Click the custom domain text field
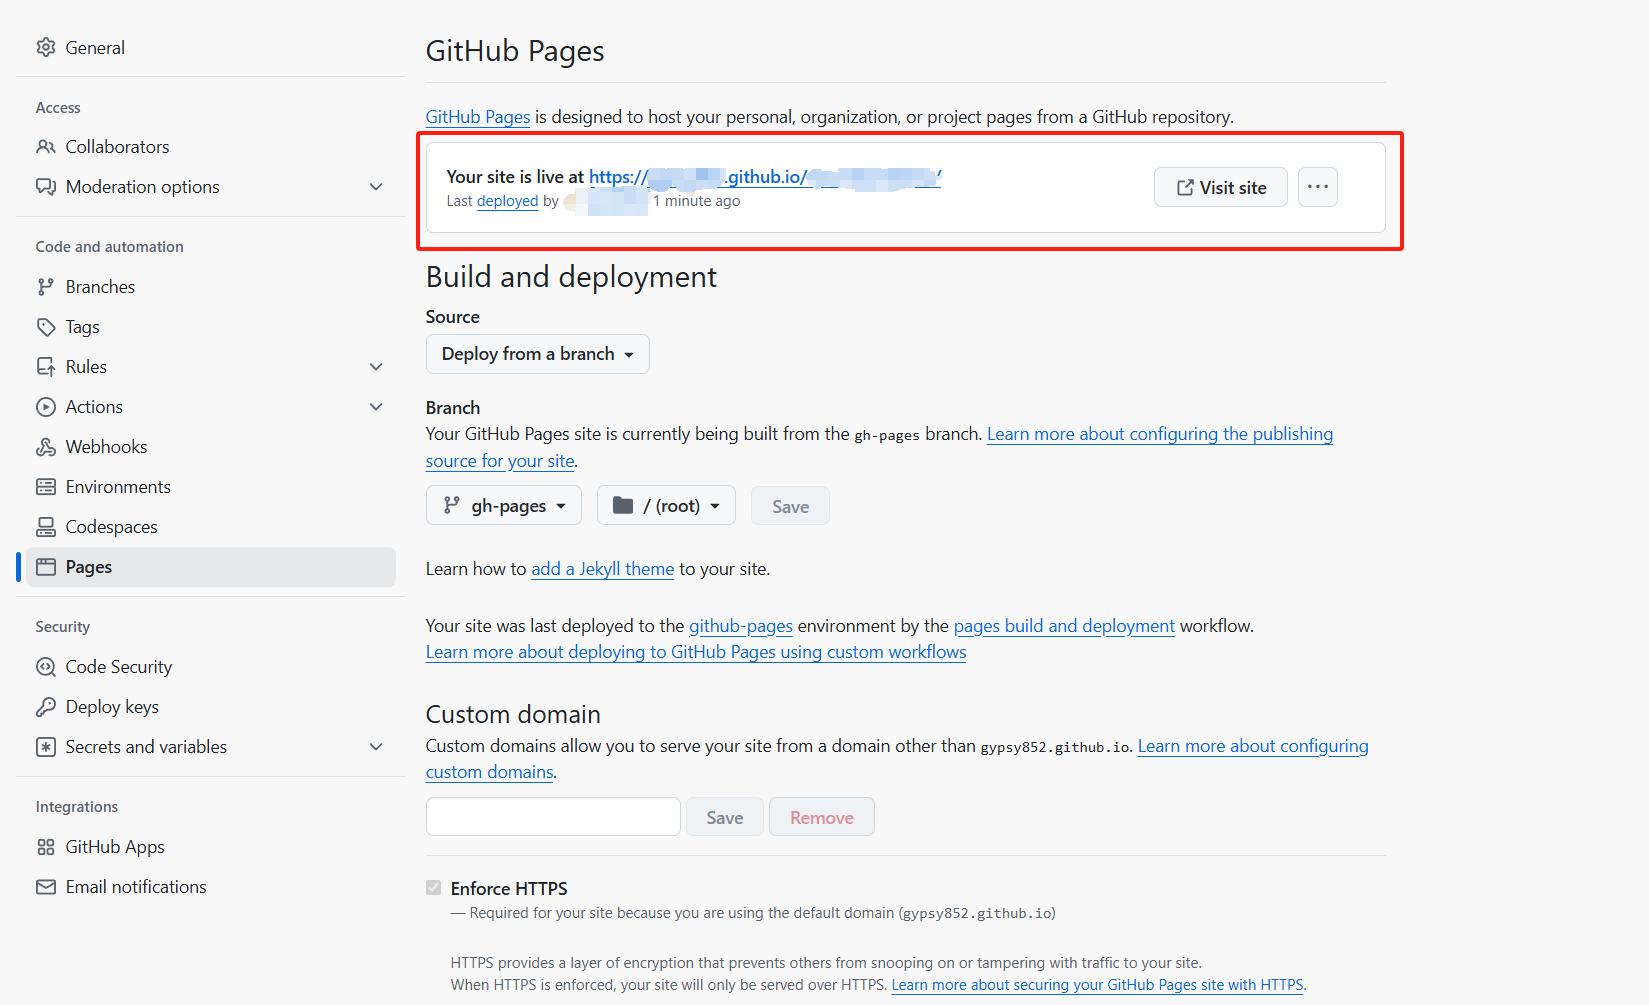Screen dimensions: 1649x1005 [553, 817]
